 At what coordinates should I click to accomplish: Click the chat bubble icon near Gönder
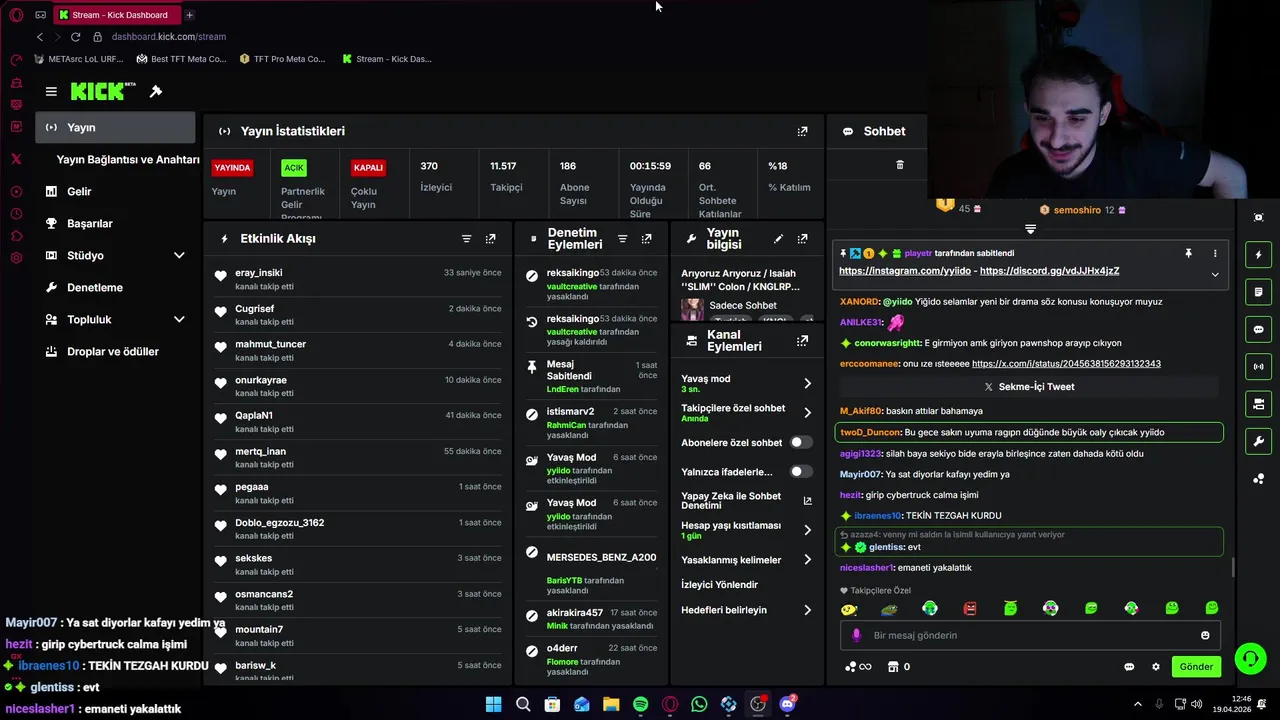click(1129, 667)
